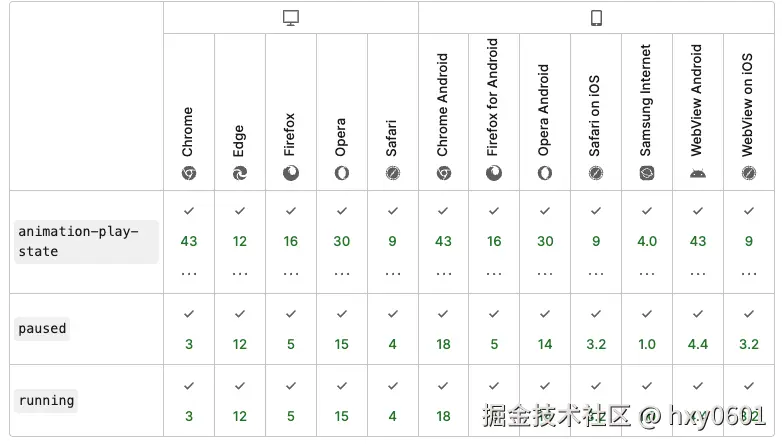Expand Edge animation-play-state details ellipsis
782x446 pixels.
(240, 271)
